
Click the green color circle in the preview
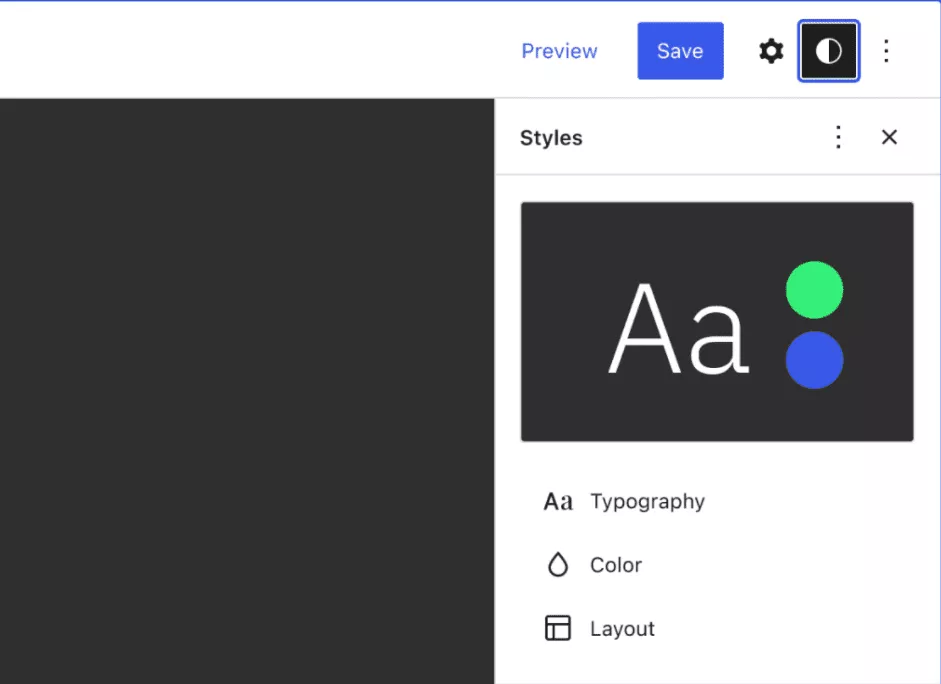click(x=814, y=290)
